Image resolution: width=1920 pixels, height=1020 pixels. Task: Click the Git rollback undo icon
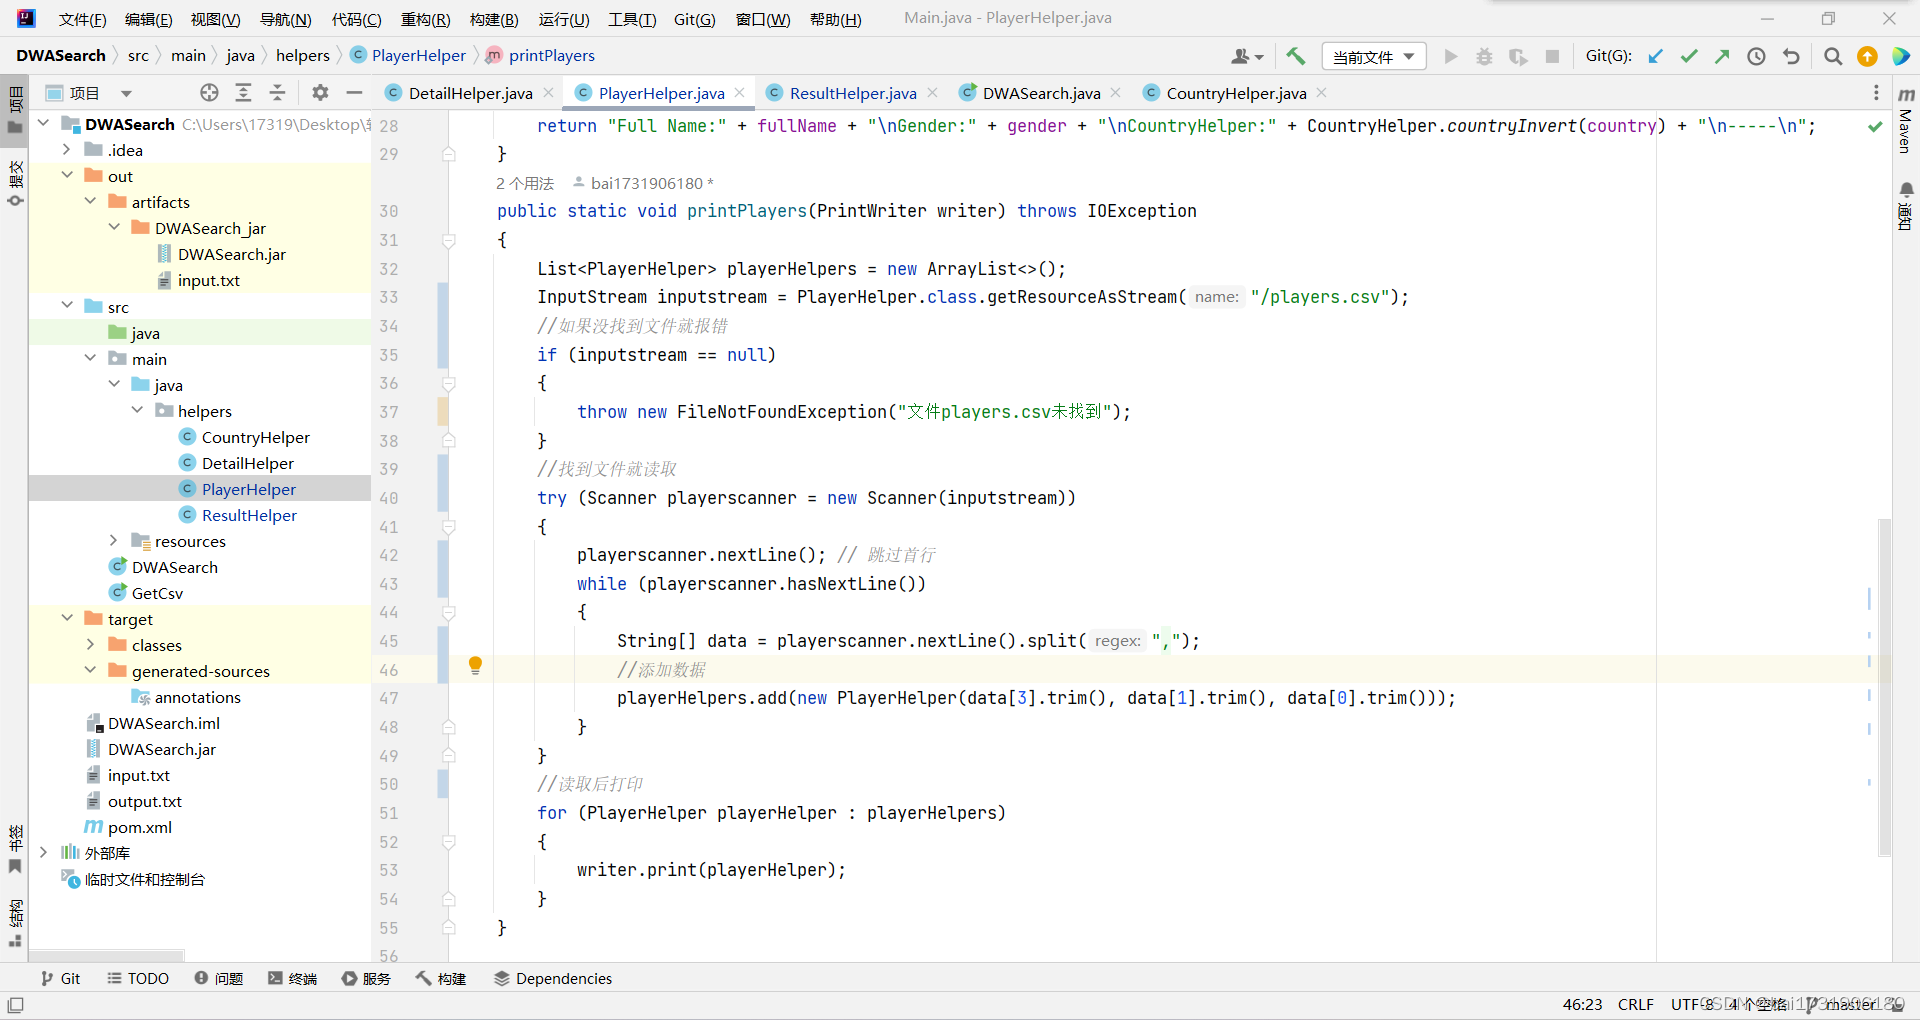1791,56
